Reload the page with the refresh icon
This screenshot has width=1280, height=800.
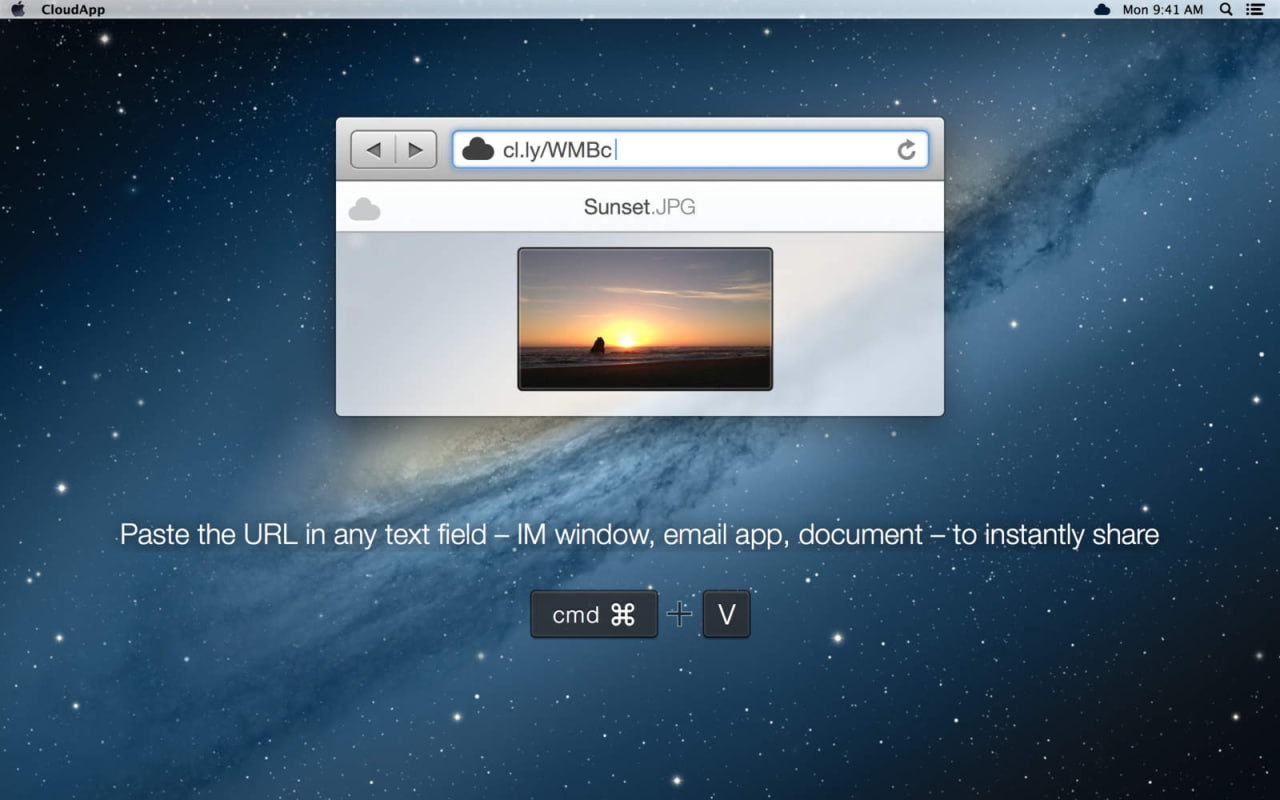point(906,150)
